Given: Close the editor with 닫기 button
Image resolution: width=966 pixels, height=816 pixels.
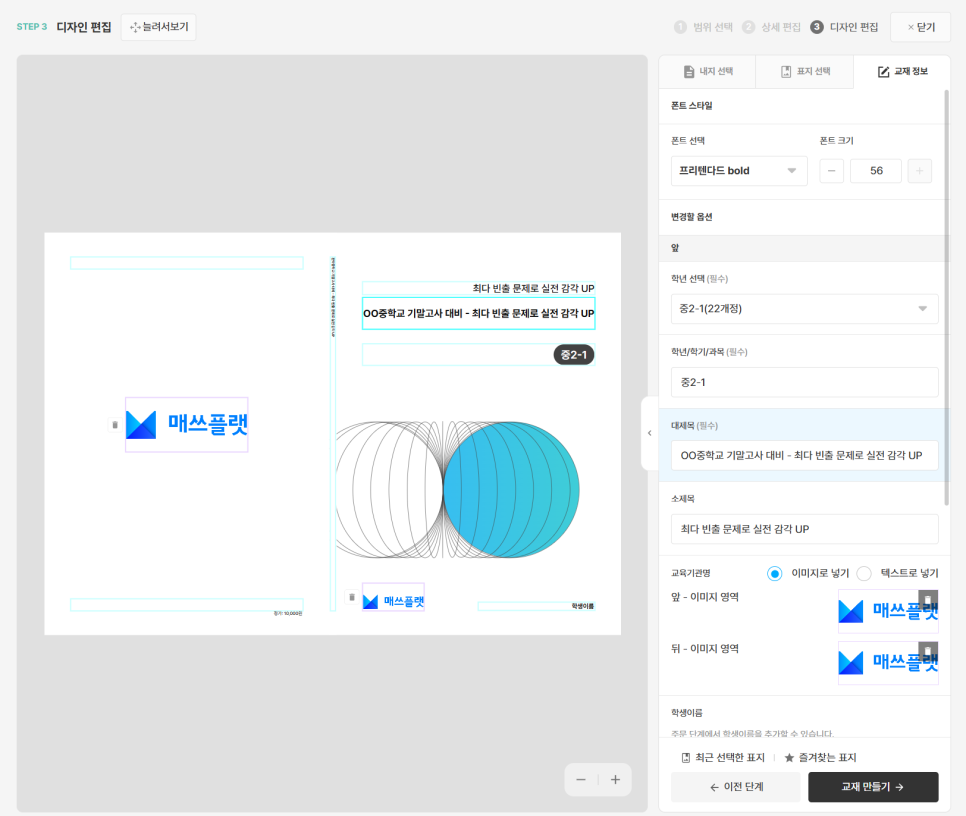Looking at the screenshot, I should [920, 27].
